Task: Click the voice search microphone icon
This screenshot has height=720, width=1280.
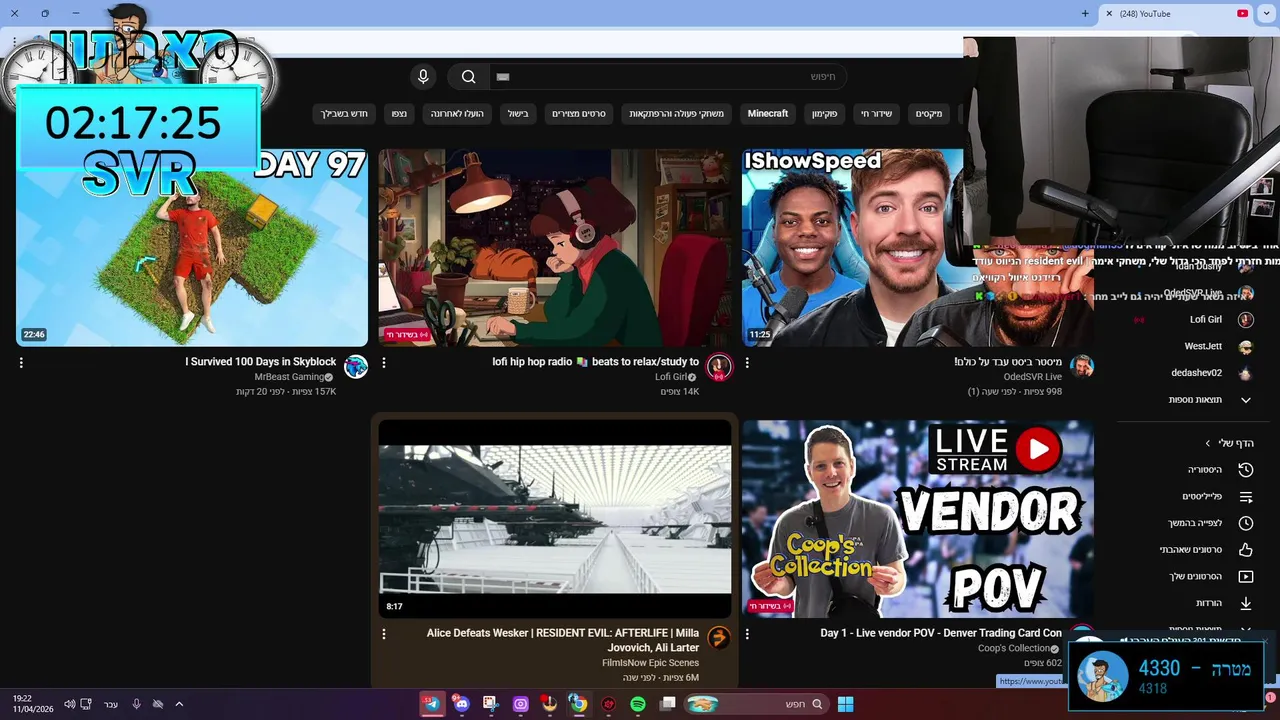Action: (423, 77)
